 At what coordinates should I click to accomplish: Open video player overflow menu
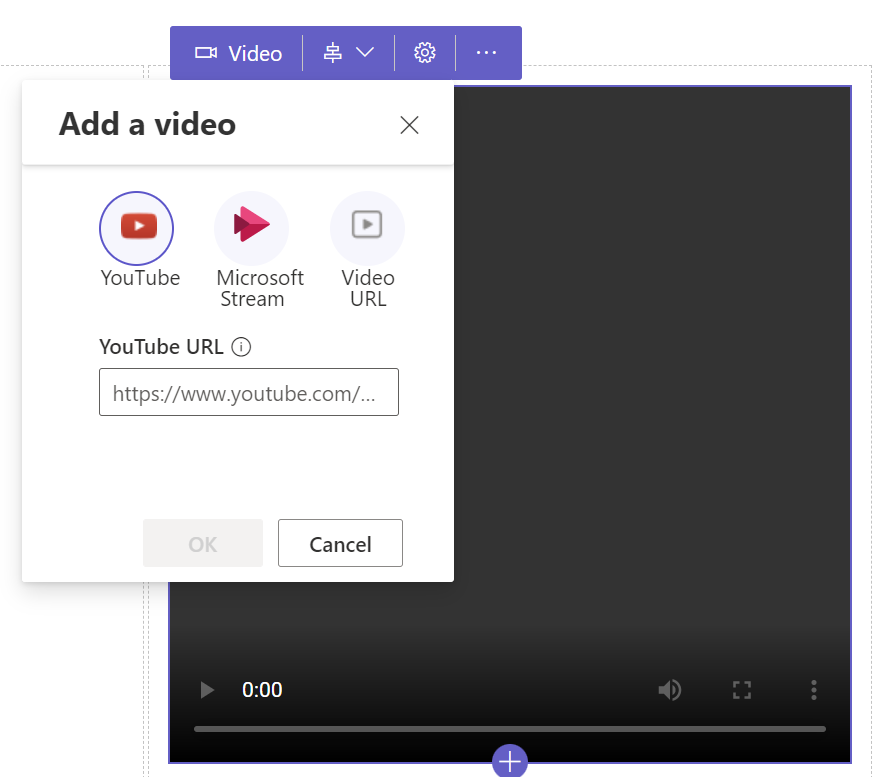pyautogui.click(x=814, y=690)
